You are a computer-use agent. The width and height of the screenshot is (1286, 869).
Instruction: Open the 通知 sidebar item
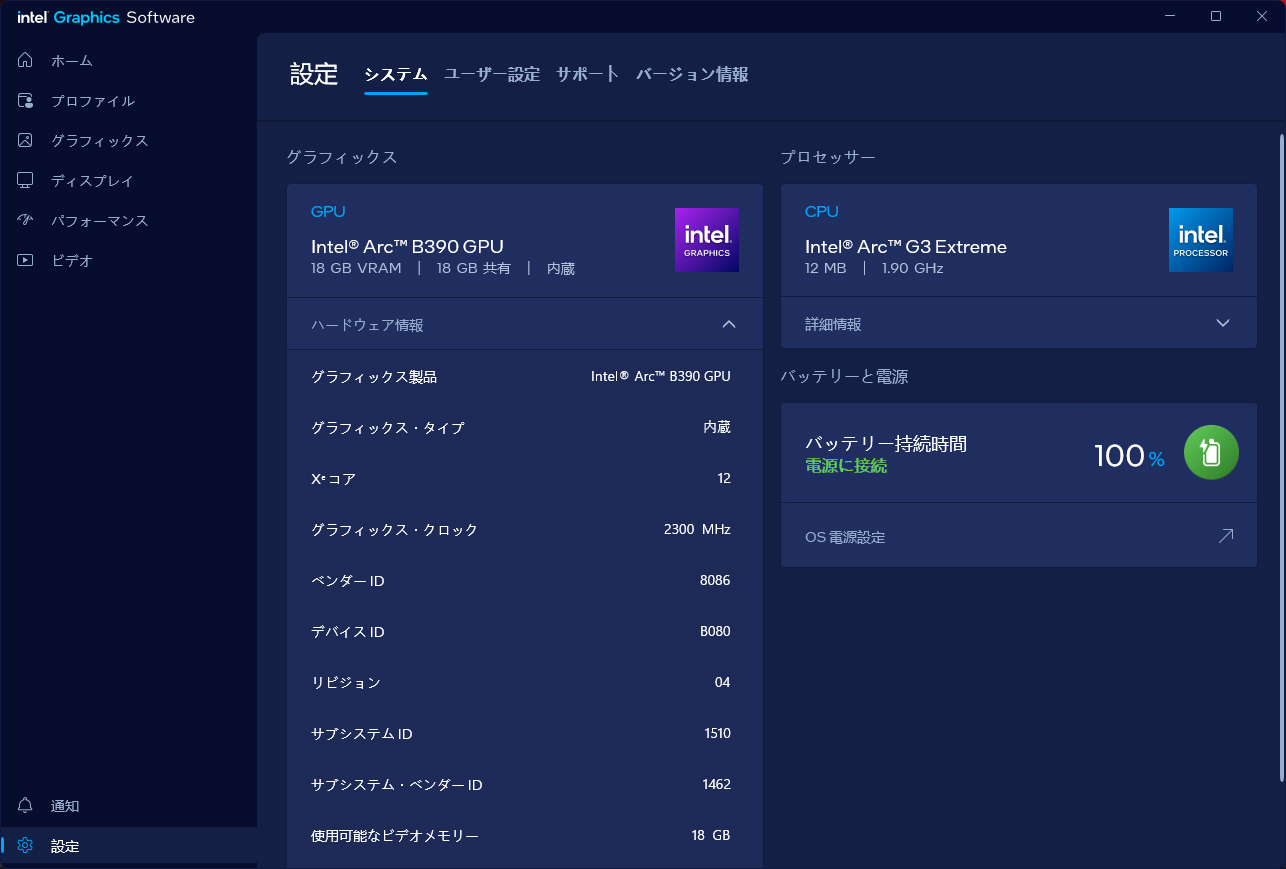(x=128, y=806)
